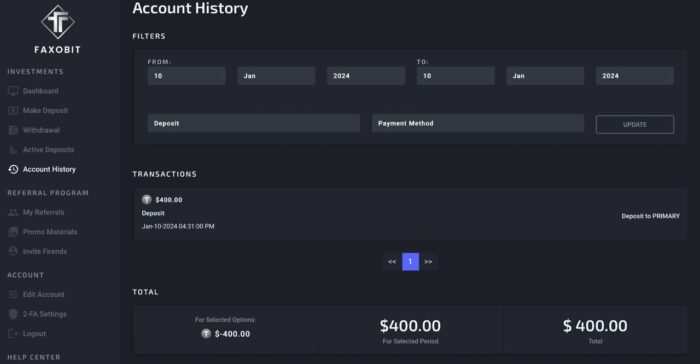Open the TO day dropdown
This screenshot has width=700, height=364.
[x=456, y=76]
